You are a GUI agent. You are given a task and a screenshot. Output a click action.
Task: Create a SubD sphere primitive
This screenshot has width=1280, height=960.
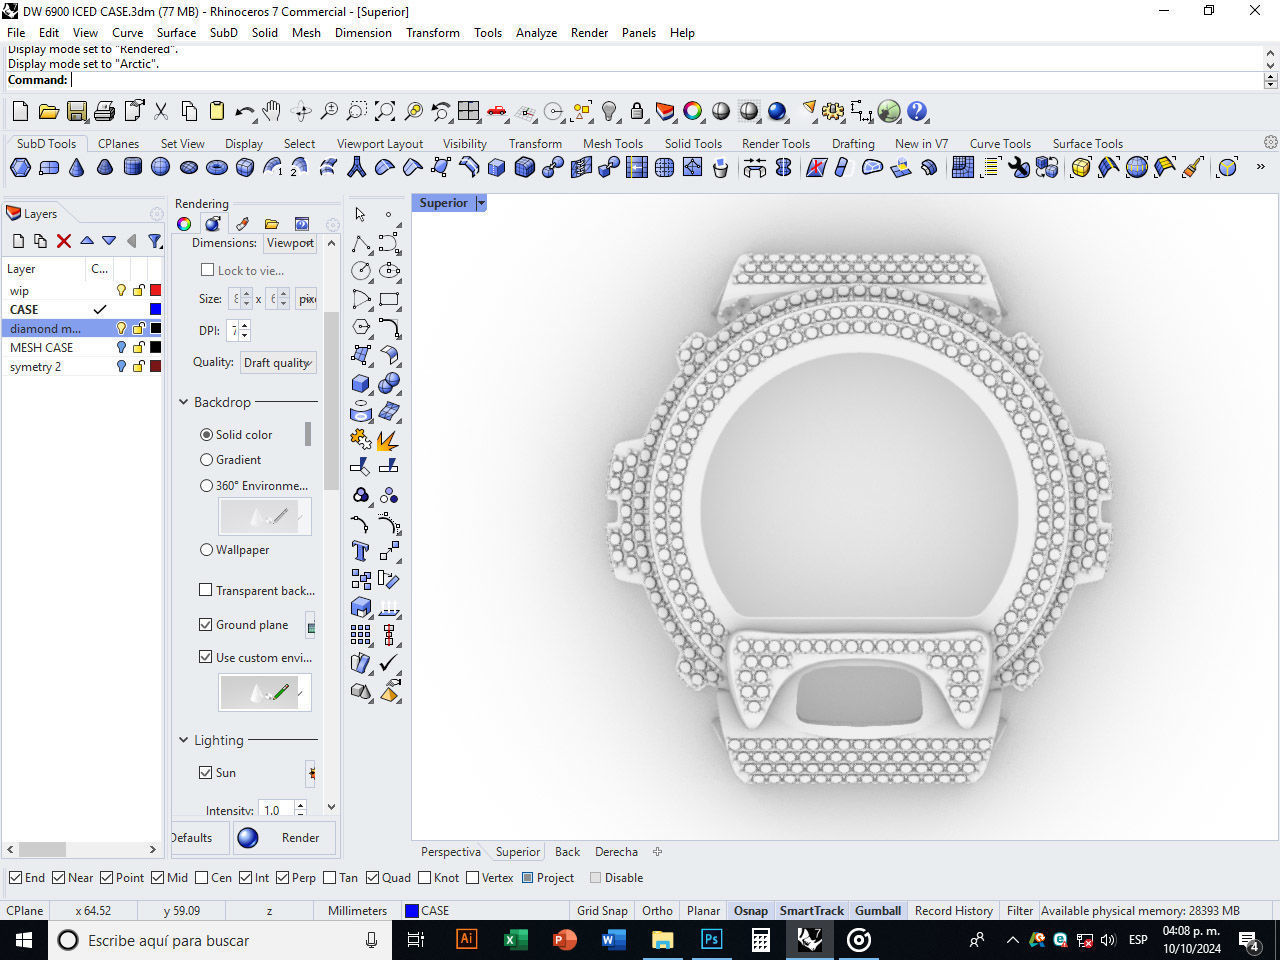[160, 168]
